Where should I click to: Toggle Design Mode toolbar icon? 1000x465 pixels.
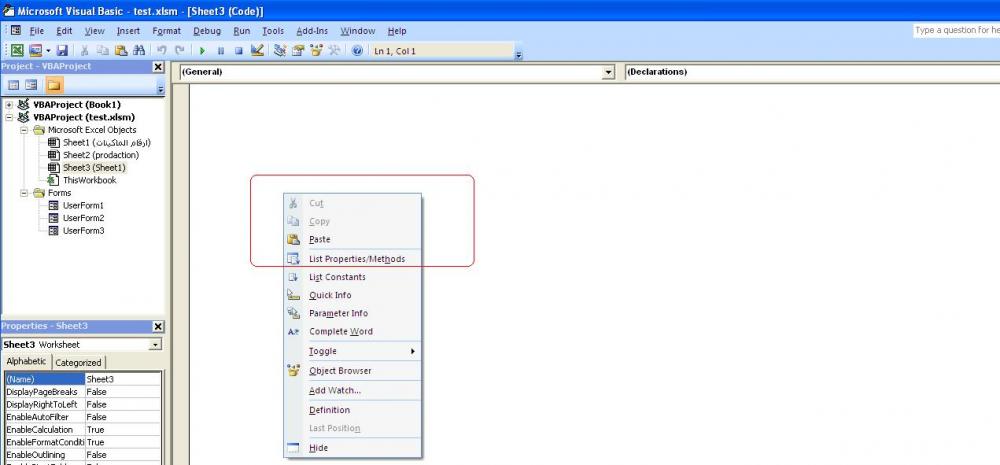[257, 50]
